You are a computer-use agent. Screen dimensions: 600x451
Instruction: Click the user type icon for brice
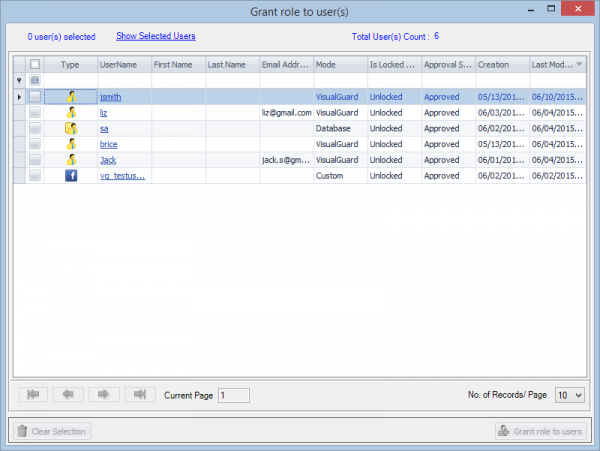click(x=71, y=144)
